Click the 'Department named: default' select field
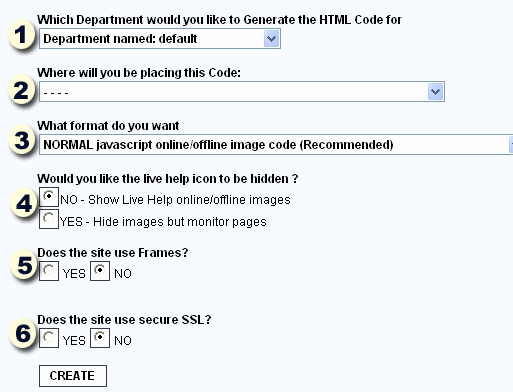The image size is (513, 392). click(x=160, y=39)
